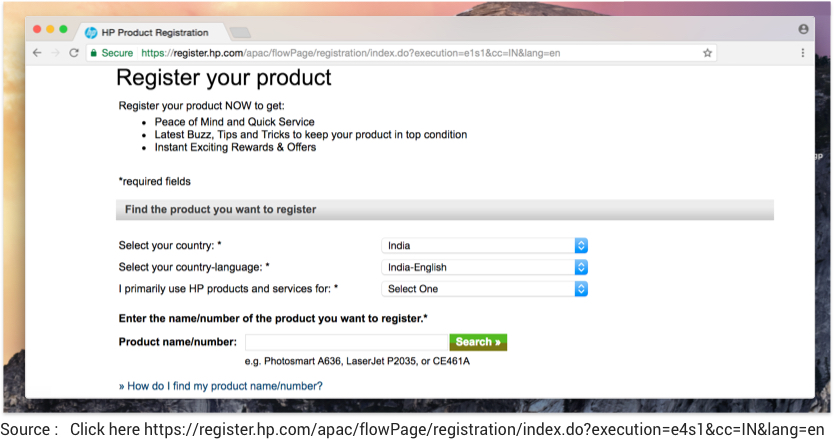Click the Product name/number label
Image resolution: width=834 pixels, height=439 pixels.
pyautogui.click(x=178, y=342)
